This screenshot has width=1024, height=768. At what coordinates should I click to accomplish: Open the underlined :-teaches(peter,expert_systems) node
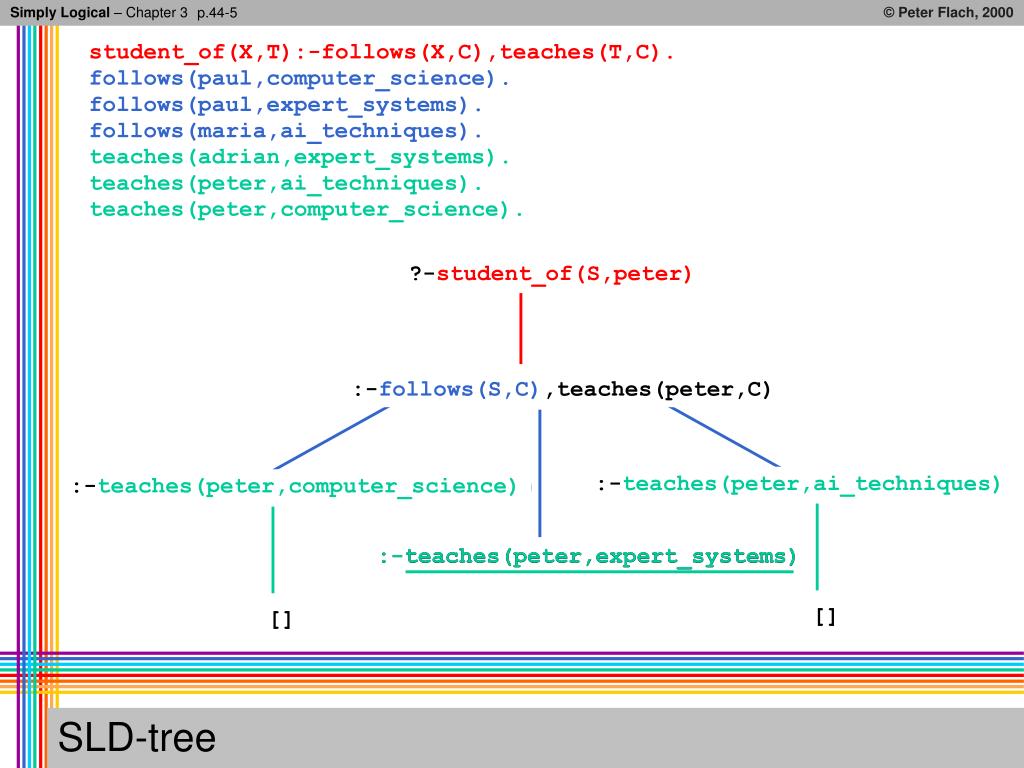(588, 557)
